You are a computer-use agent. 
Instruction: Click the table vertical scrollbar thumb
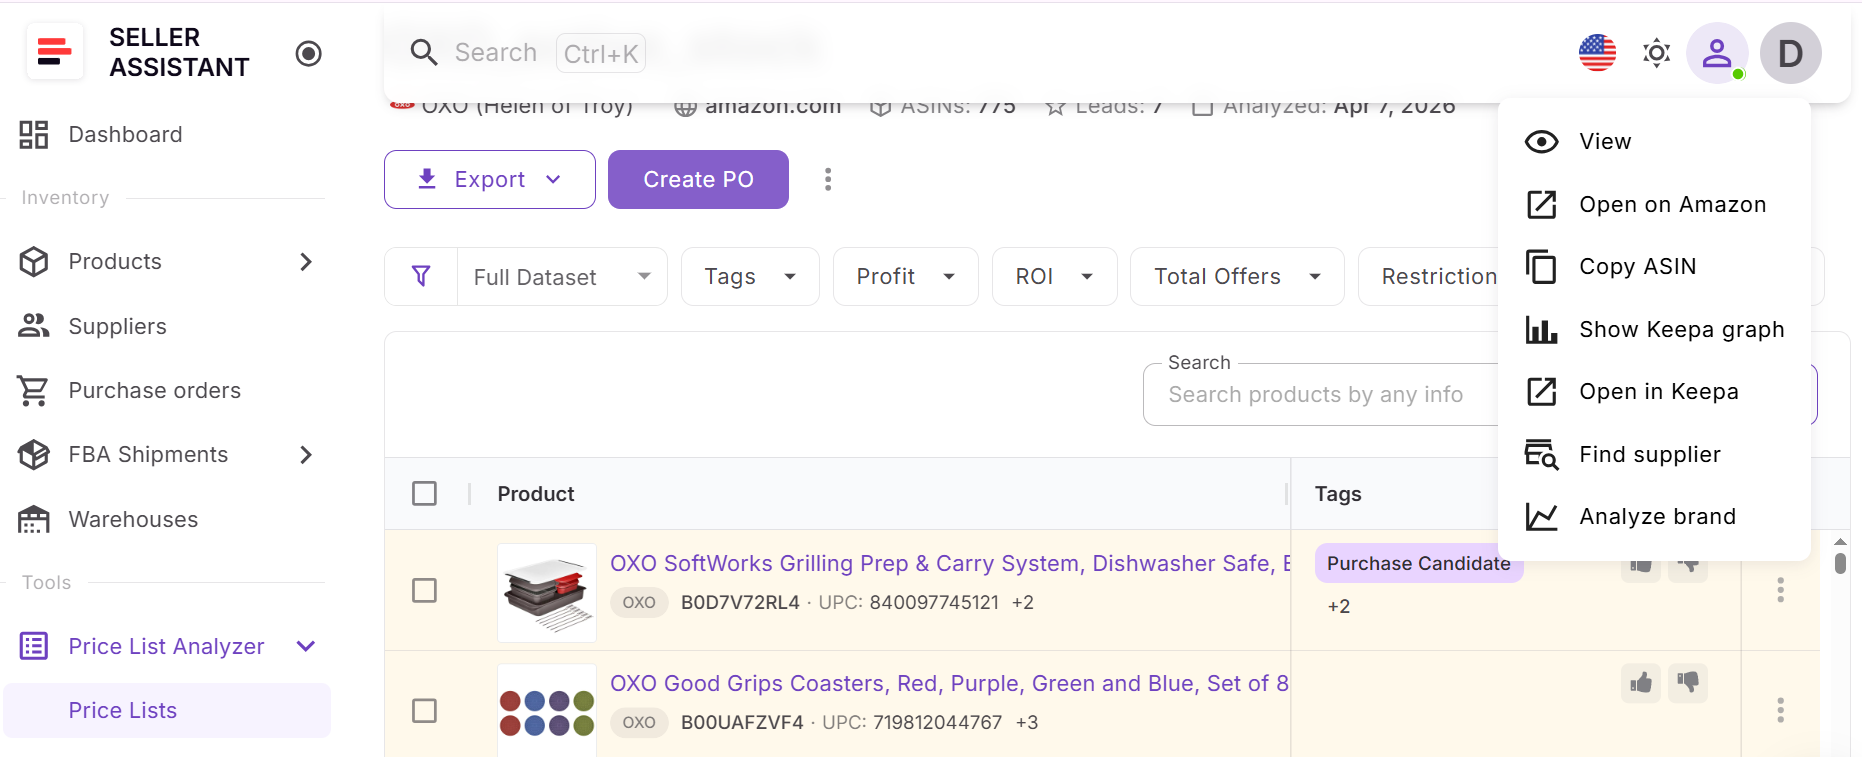click(x=1840, y=563)
